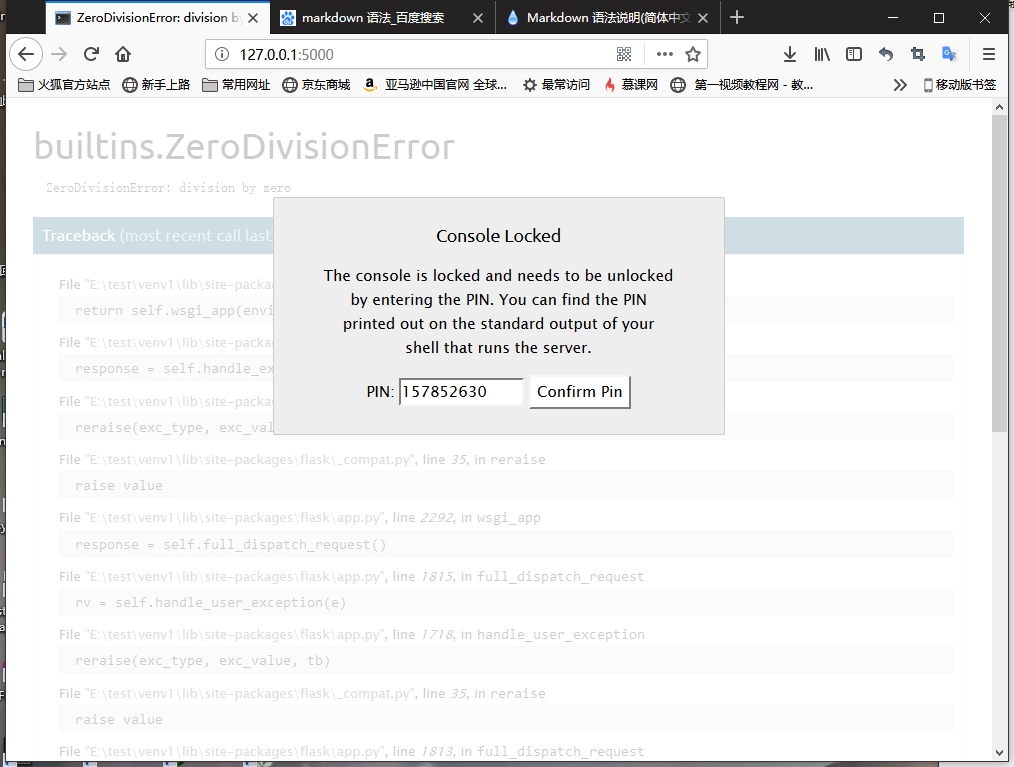This screenshot has width=1014, height=767.
Task: Open the browser home page
Action: click(x=123, y=54)
